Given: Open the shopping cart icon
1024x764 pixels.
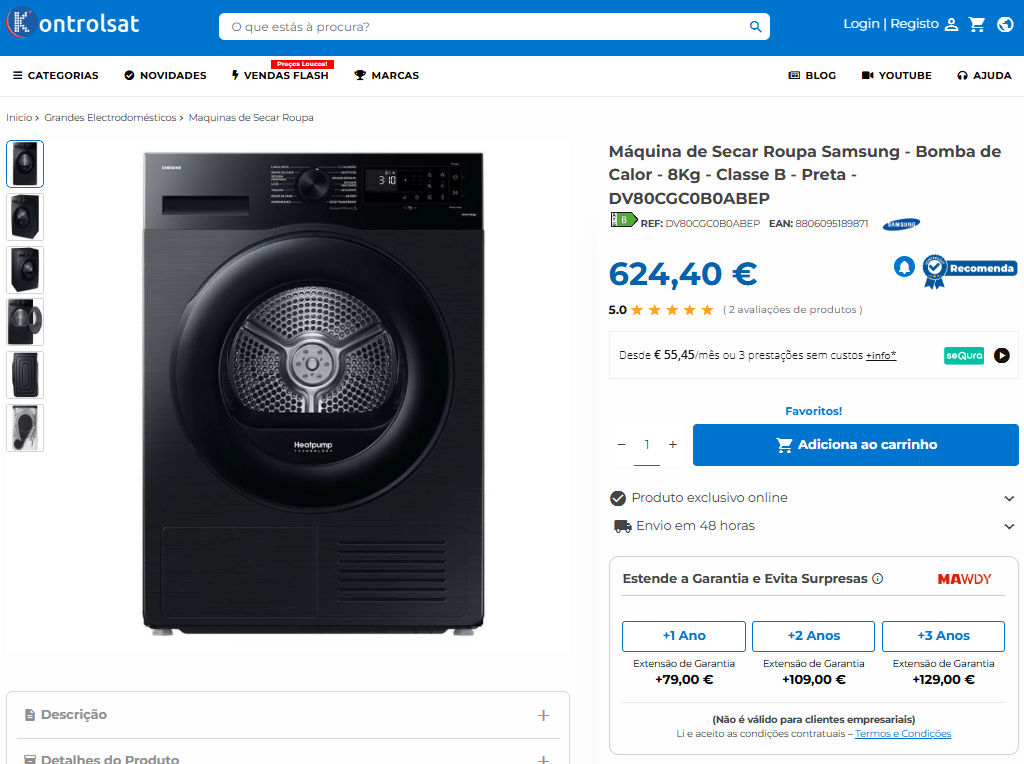Looking at the screenshot, I should (977, 24).
